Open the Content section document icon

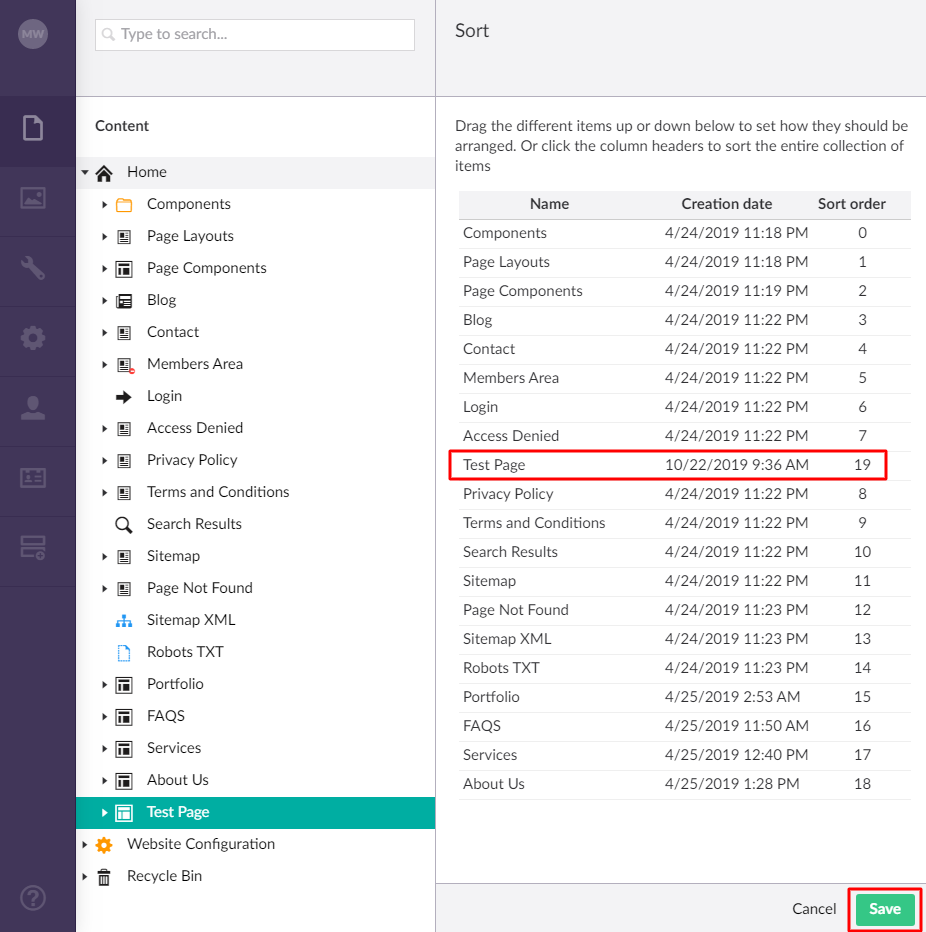click(x=33, y=128)
